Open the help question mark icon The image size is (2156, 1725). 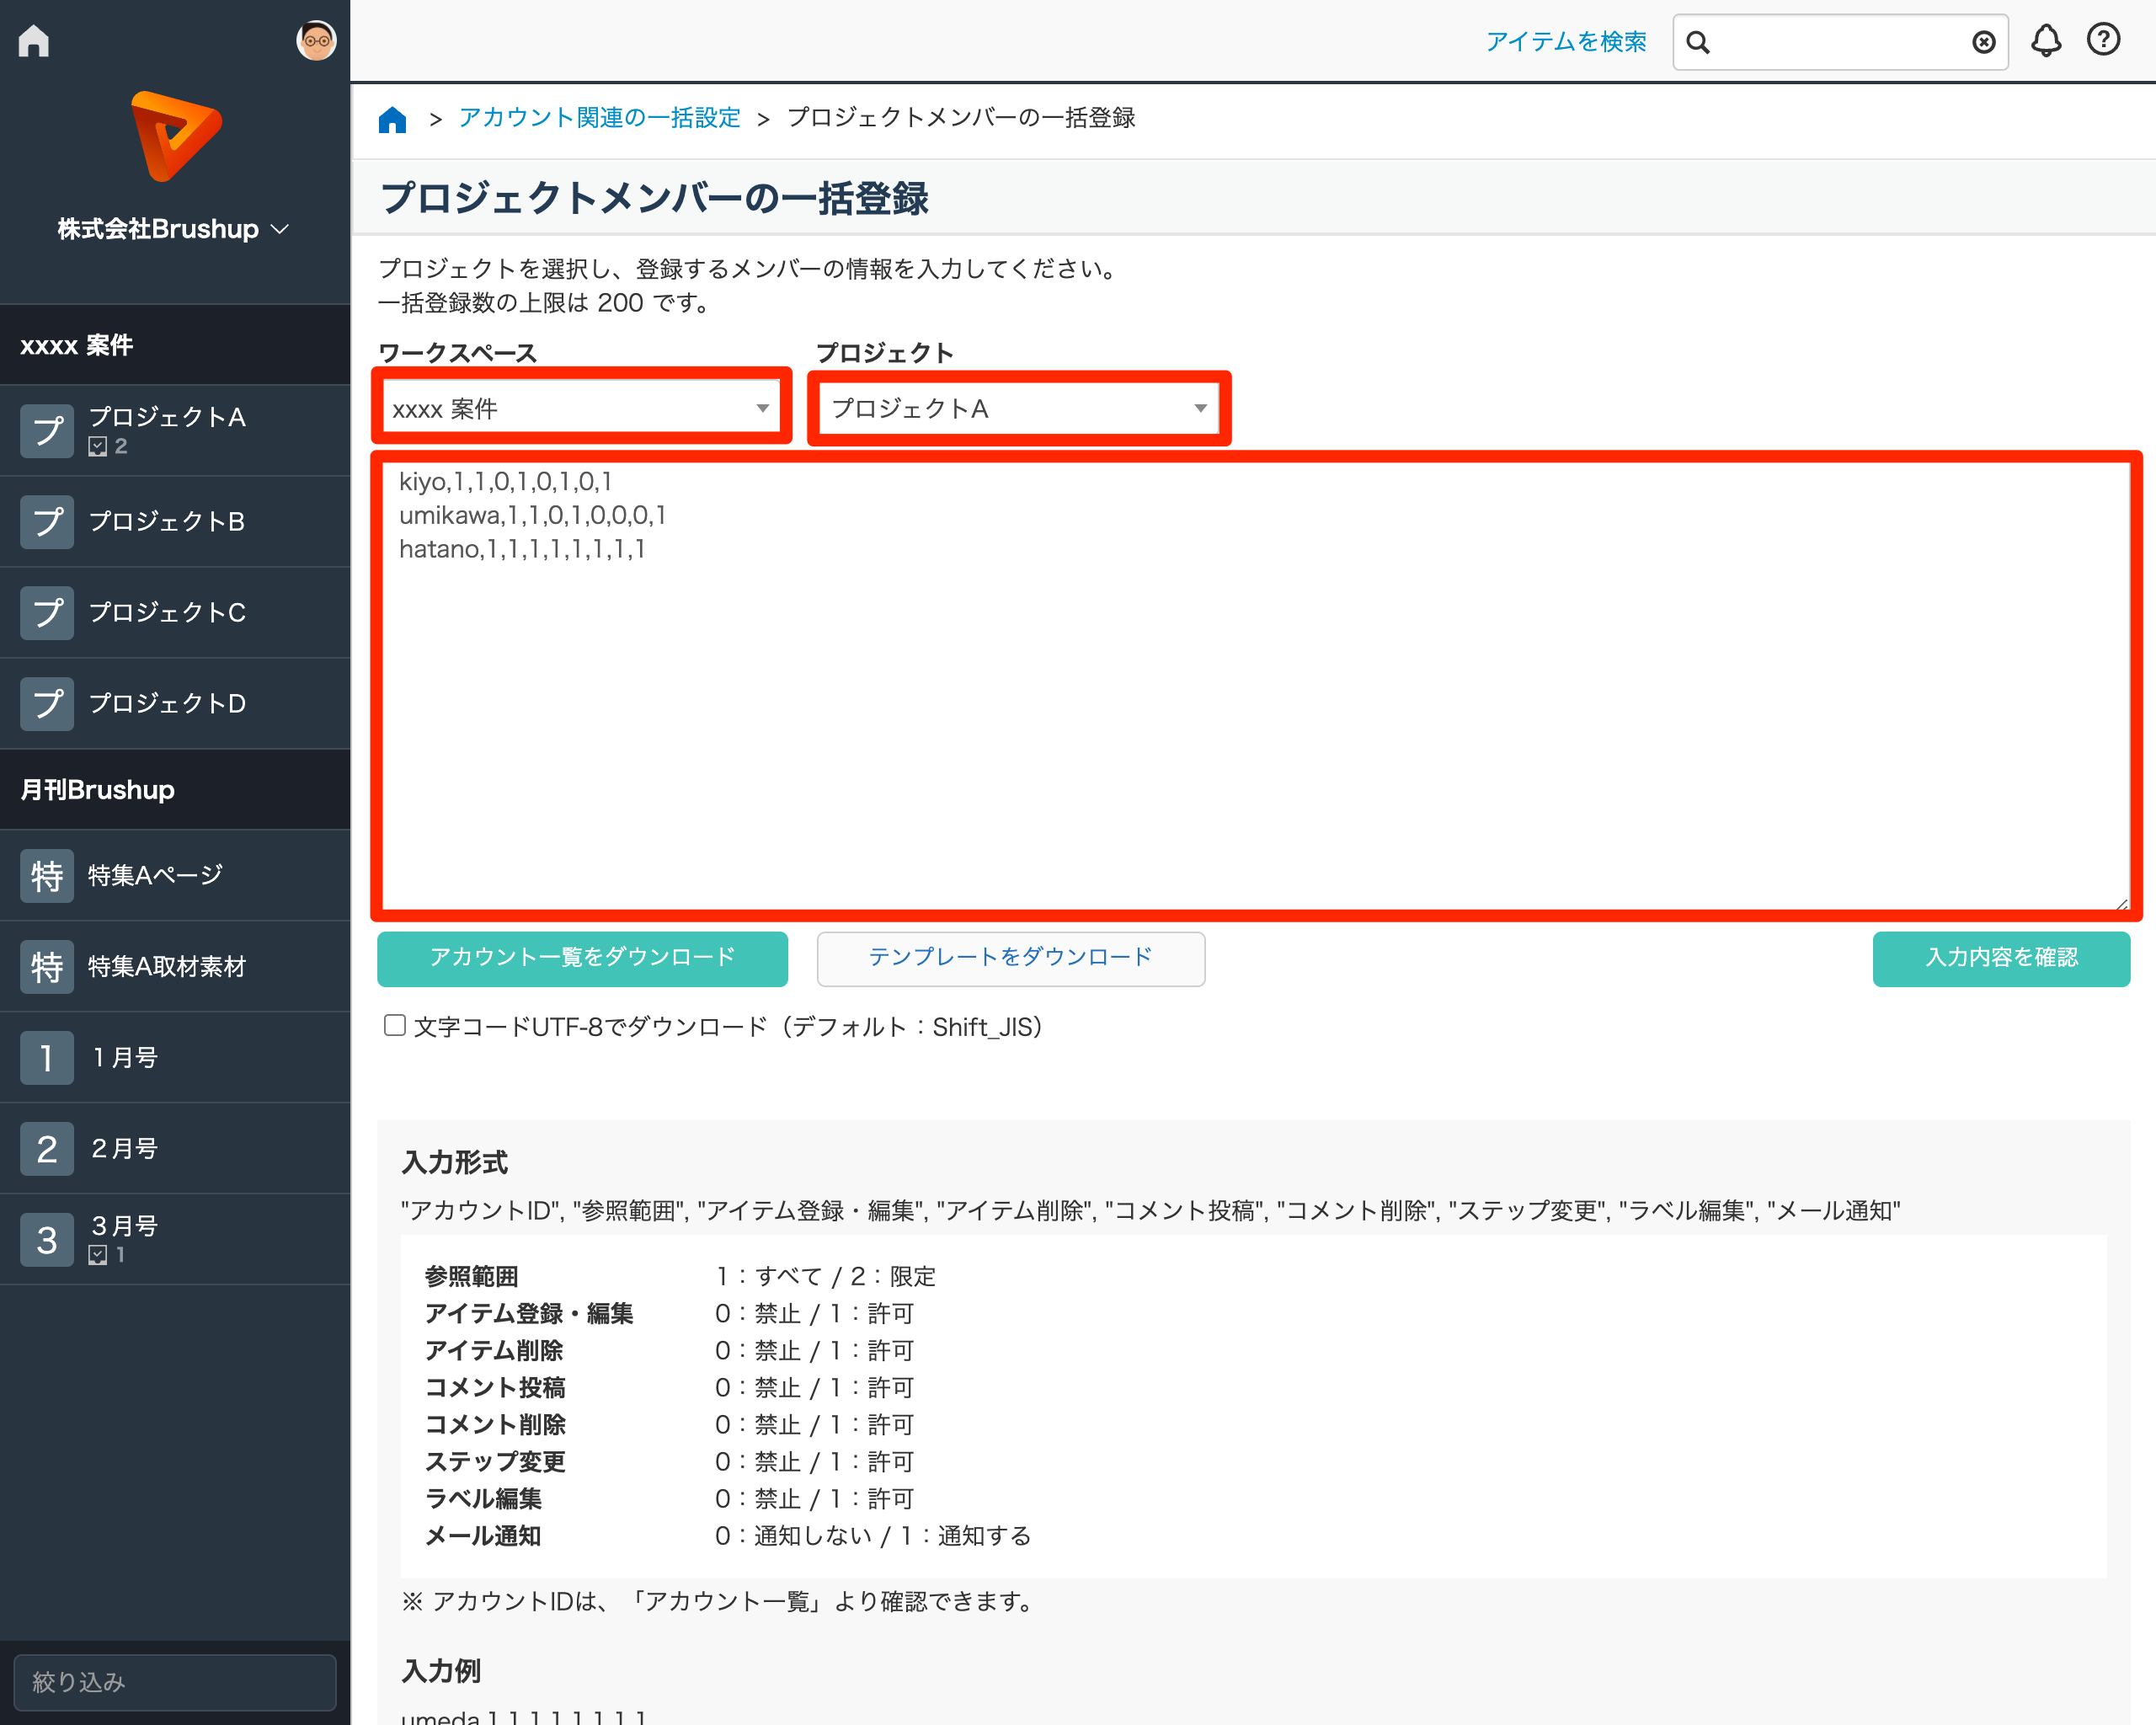2104,39
